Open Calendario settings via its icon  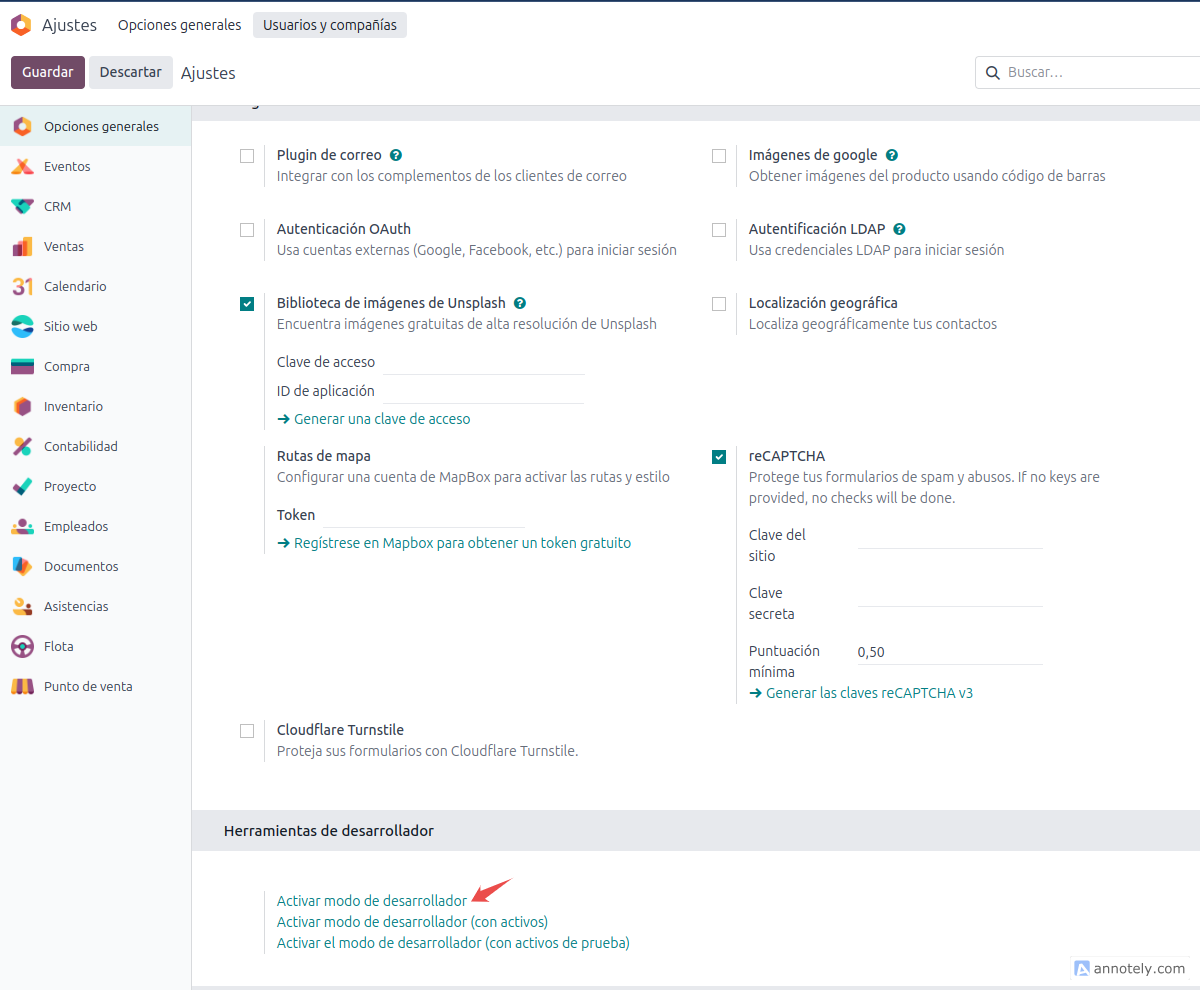coord(22,287)
